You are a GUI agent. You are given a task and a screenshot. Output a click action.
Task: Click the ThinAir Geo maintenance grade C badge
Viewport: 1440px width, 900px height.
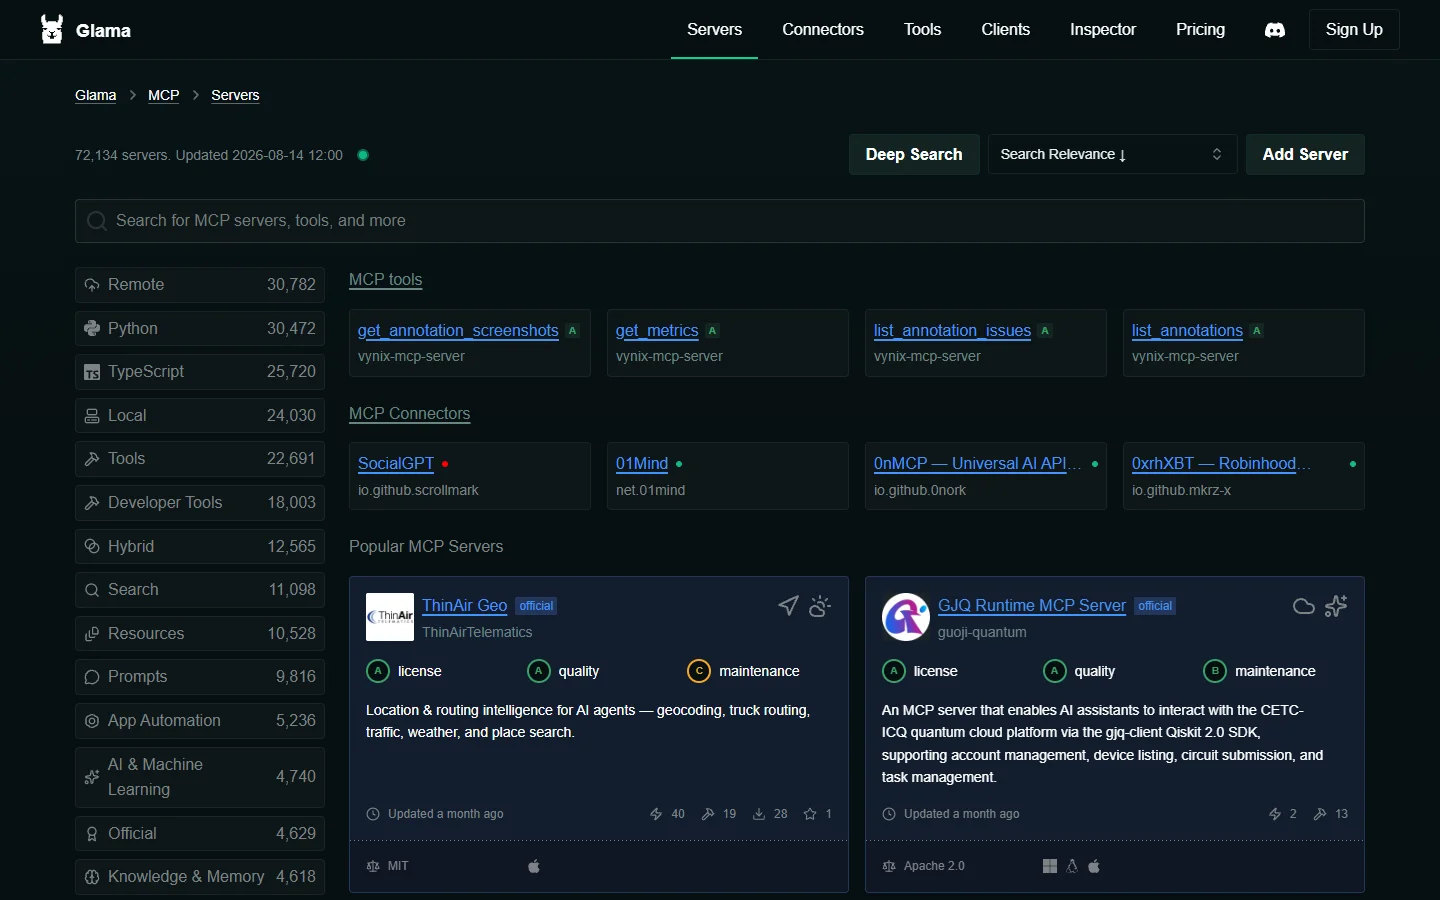[699, 671]
